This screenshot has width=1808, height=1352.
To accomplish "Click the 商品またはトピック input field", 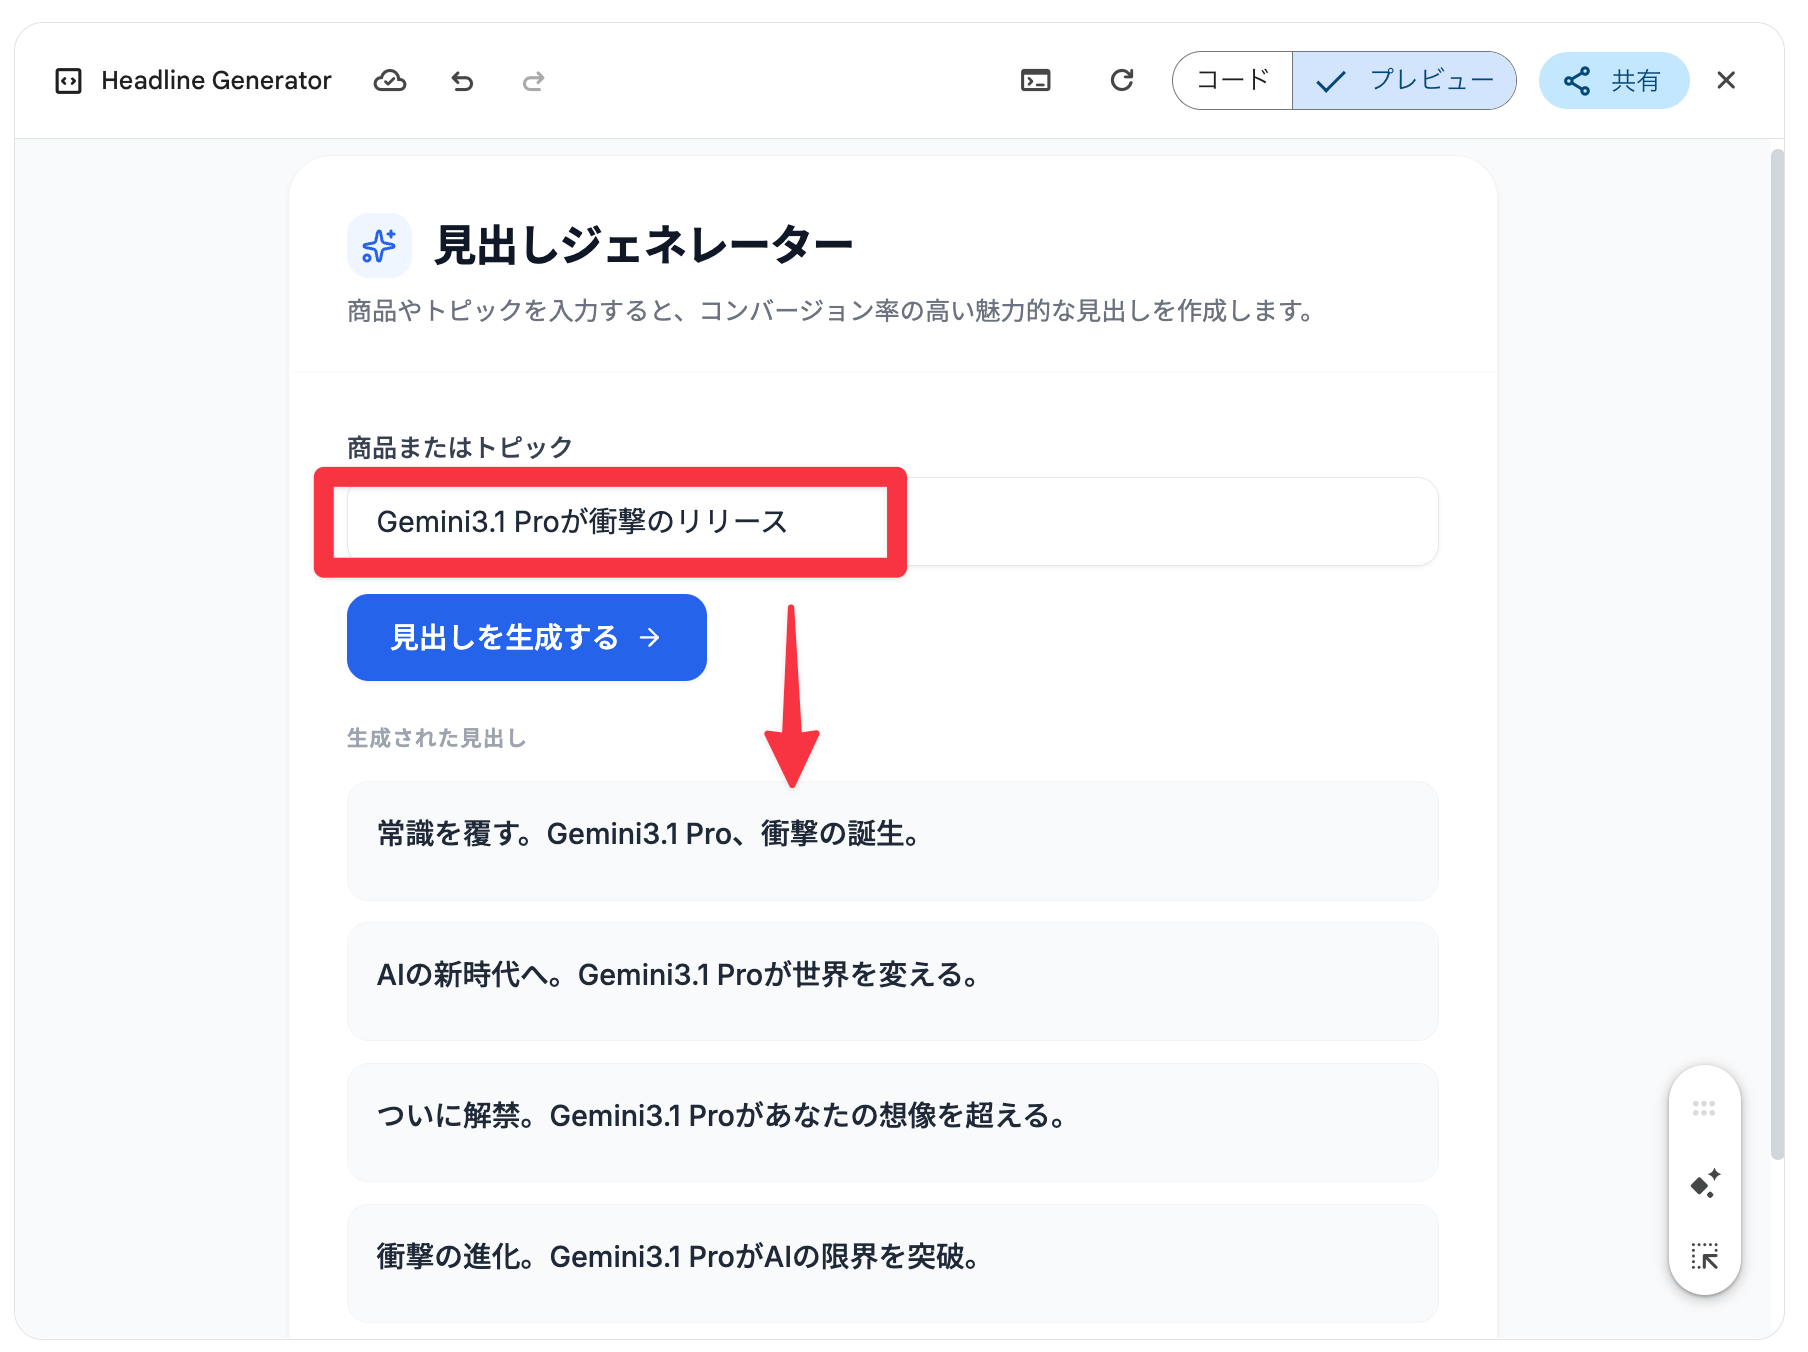I will tap(890, 522).
